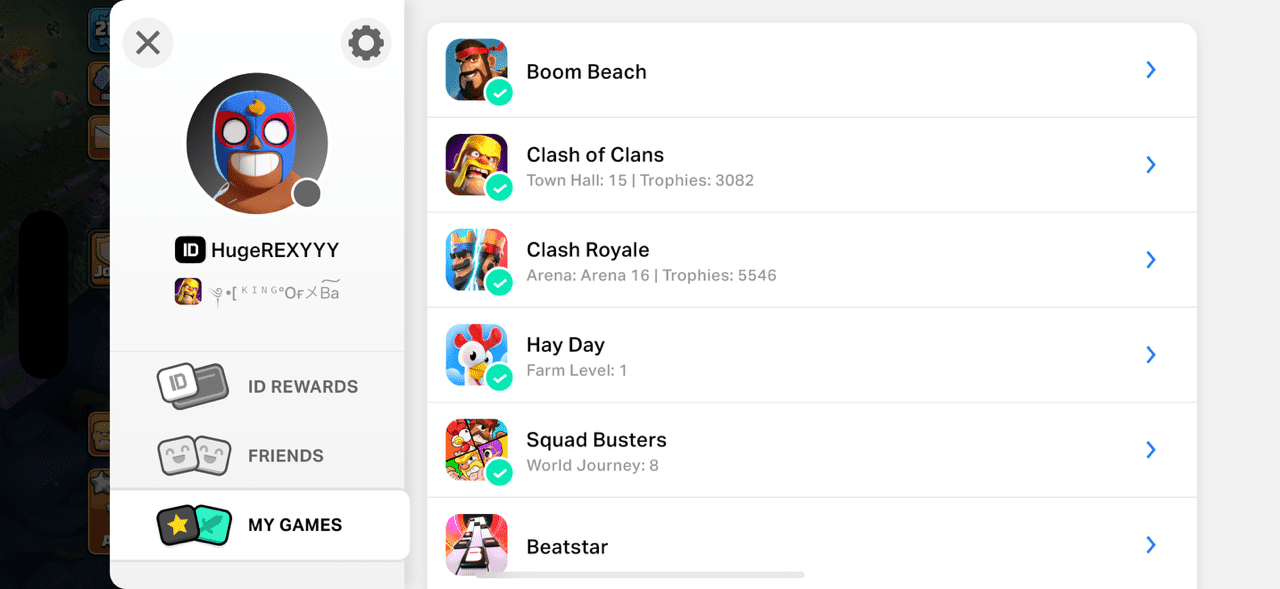Tap the Squad Busters game icon
The image size is (1280, 589).
pos(476,450)
